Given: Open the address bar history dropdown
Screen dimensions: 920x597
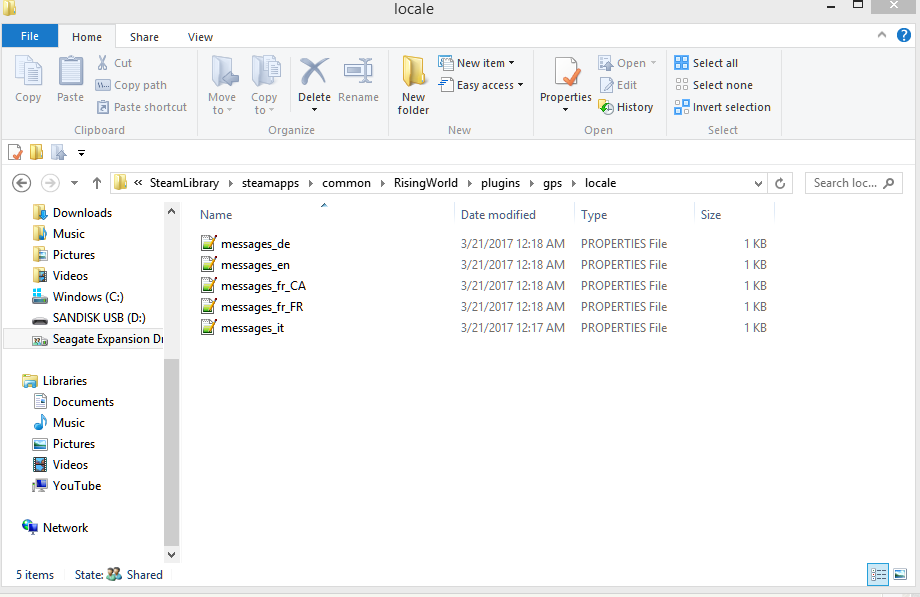Looking at the screenshot, I should click(x=759, y=183).
